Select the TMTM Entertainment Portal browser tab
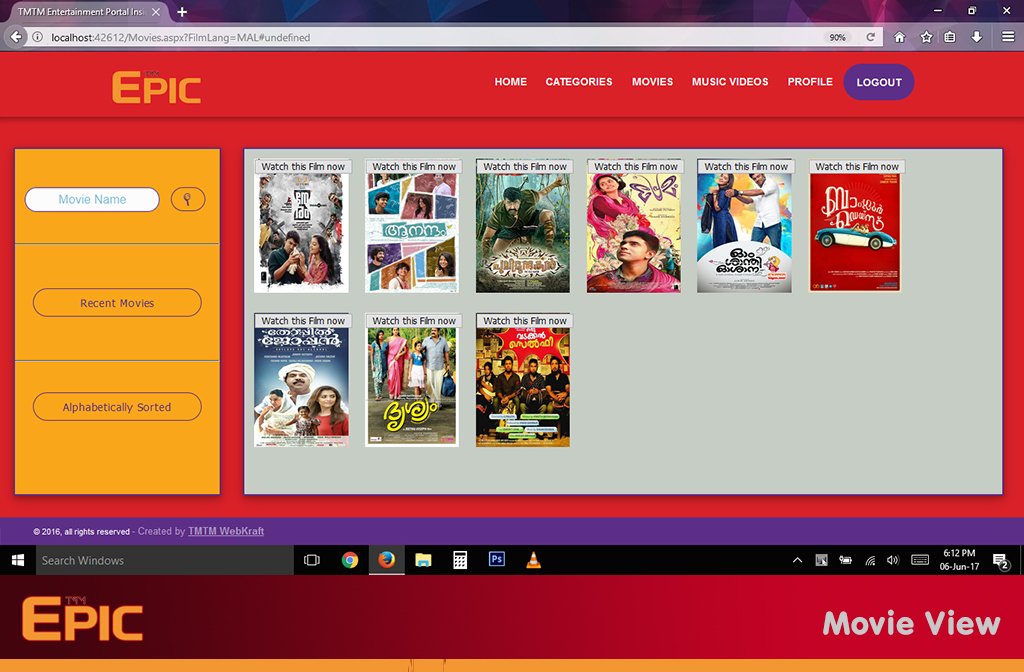 82,12
